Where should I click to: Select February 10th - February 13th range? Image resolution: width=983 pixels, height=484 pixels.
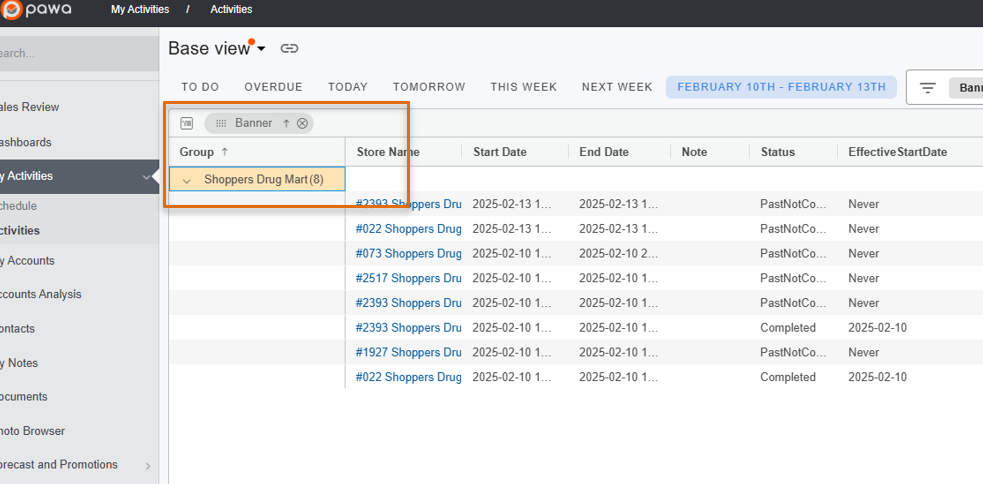click(x=782, y=87)
